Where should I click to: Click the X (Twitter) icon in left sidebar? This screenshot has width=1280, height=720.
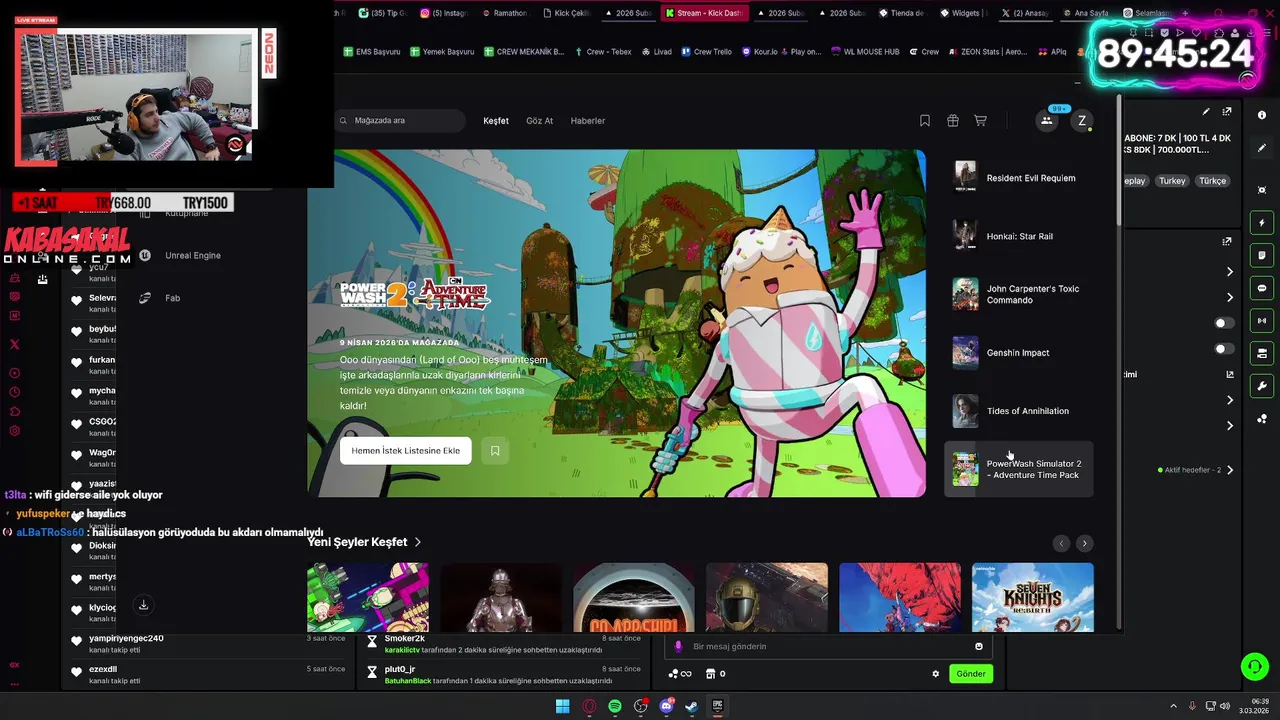pos(15,344)
